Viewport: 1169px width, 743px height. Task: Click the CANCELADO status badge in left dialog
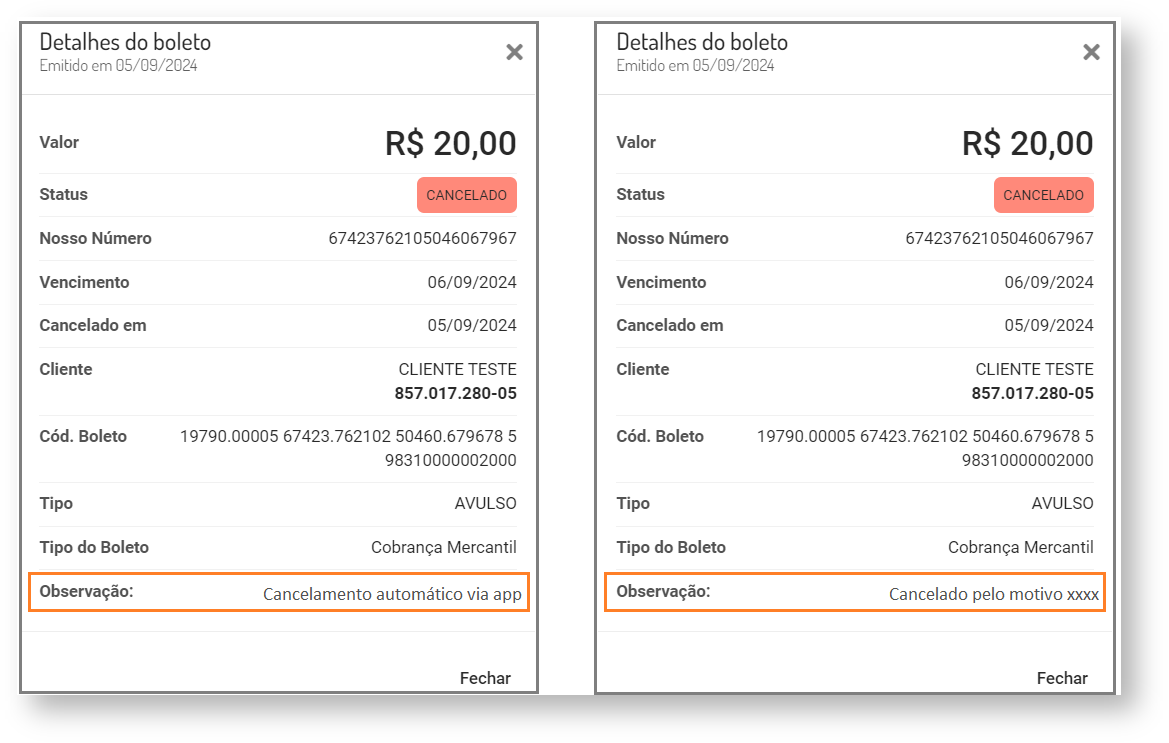[466, 195]
